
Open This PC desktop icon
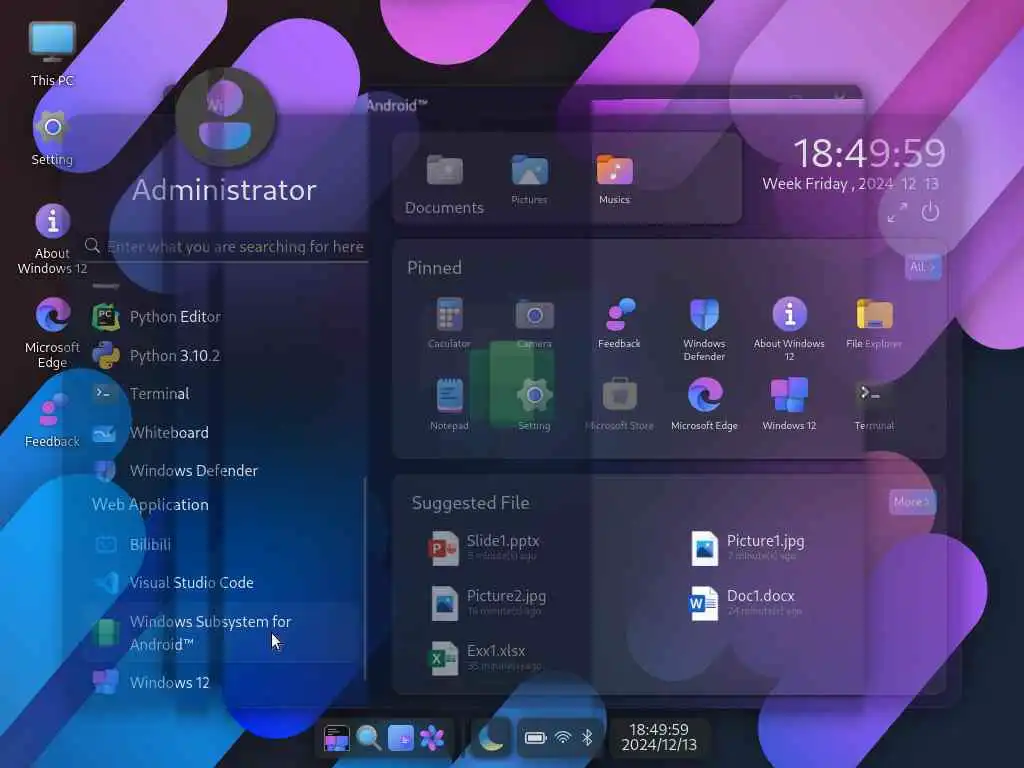[52, 54]
